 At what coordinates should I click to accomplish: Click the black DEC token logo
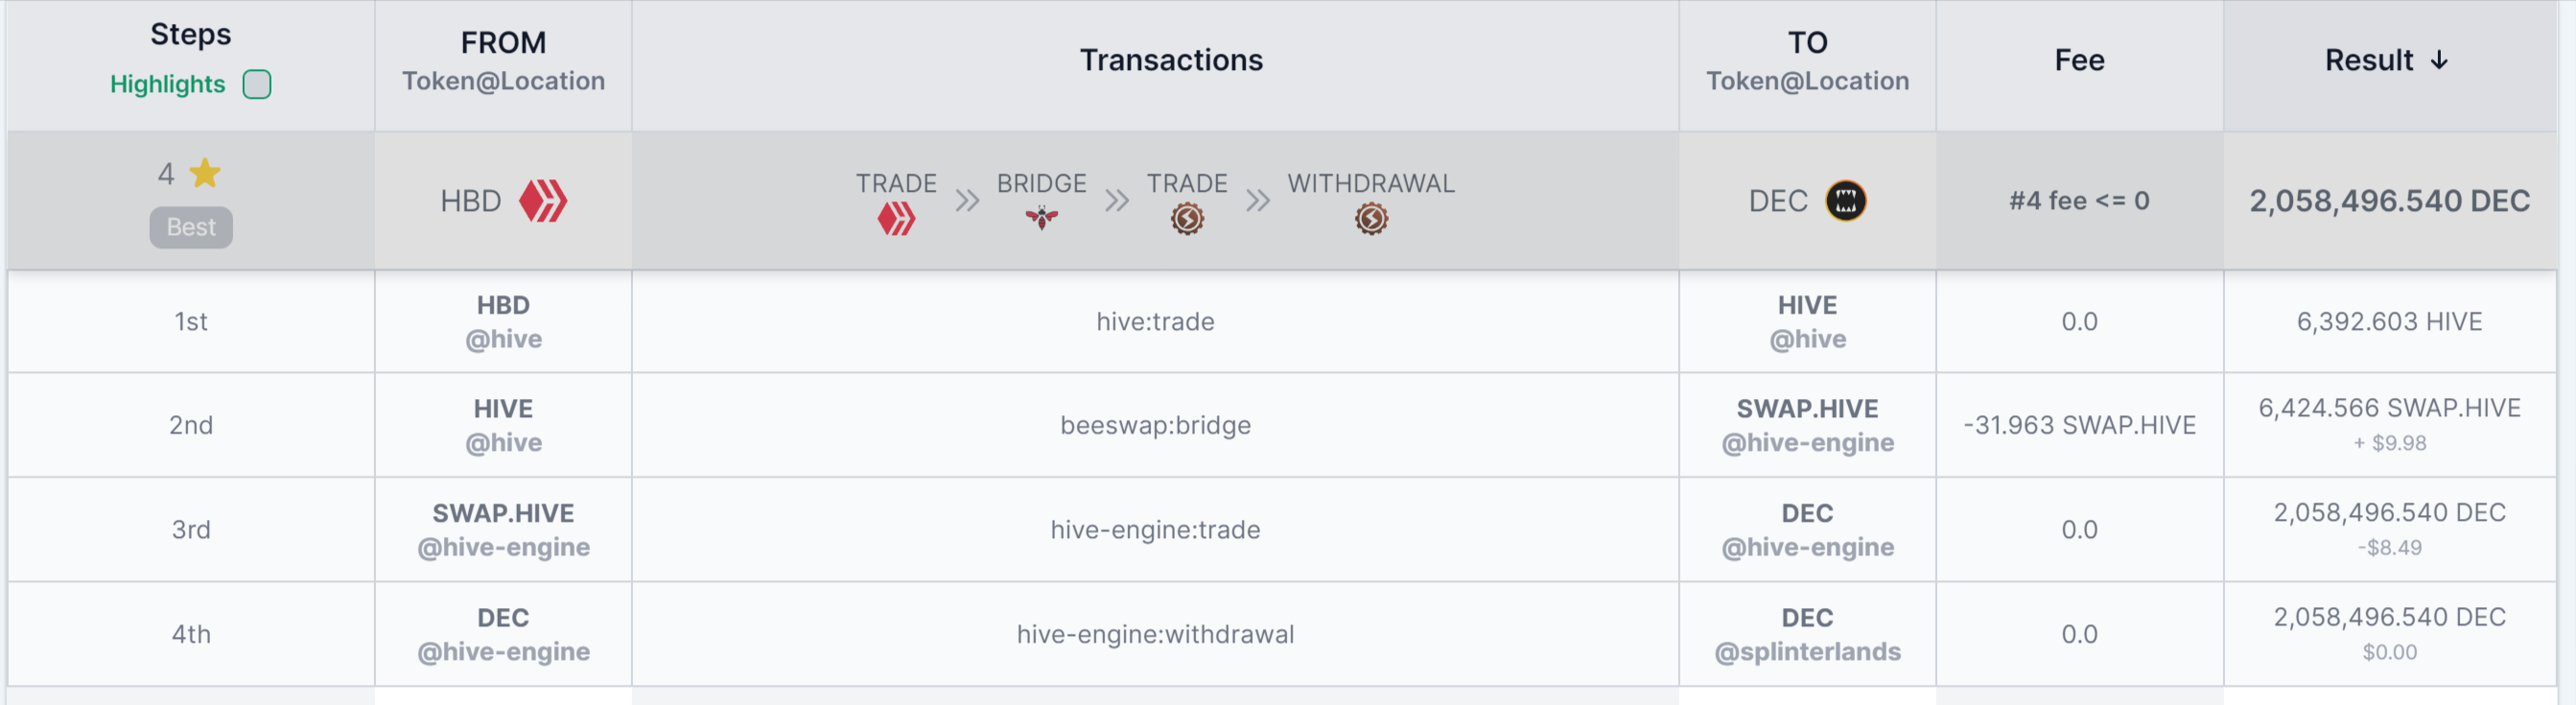tap(1846, 201)
